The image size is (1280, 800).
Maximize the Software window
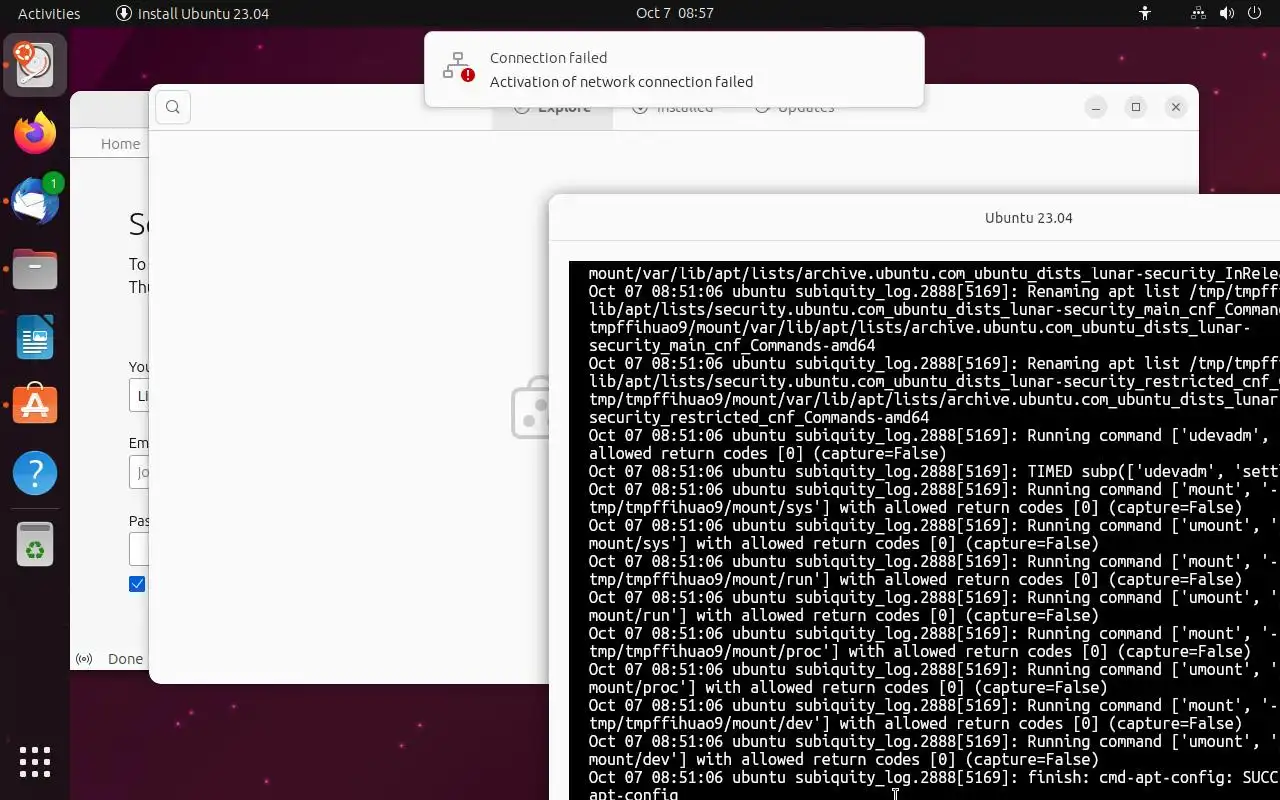[1136, 107]
